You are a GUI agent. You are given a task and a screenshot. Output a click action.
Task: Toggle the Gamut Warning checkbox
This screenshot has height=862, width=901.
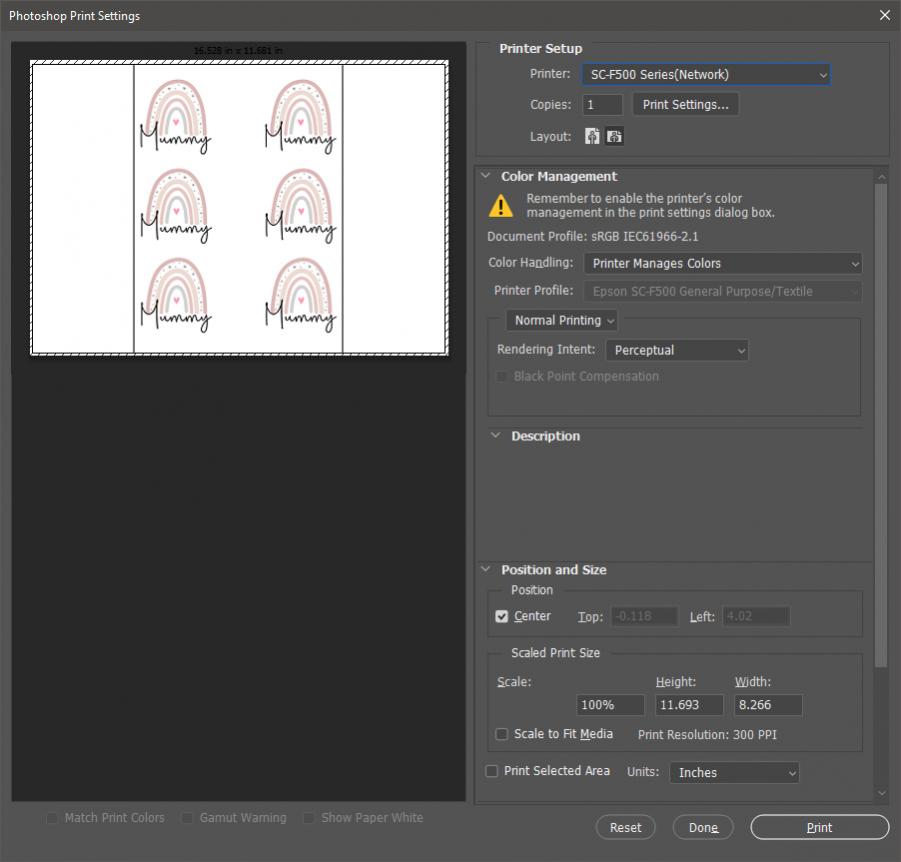(x=187, y=817)
